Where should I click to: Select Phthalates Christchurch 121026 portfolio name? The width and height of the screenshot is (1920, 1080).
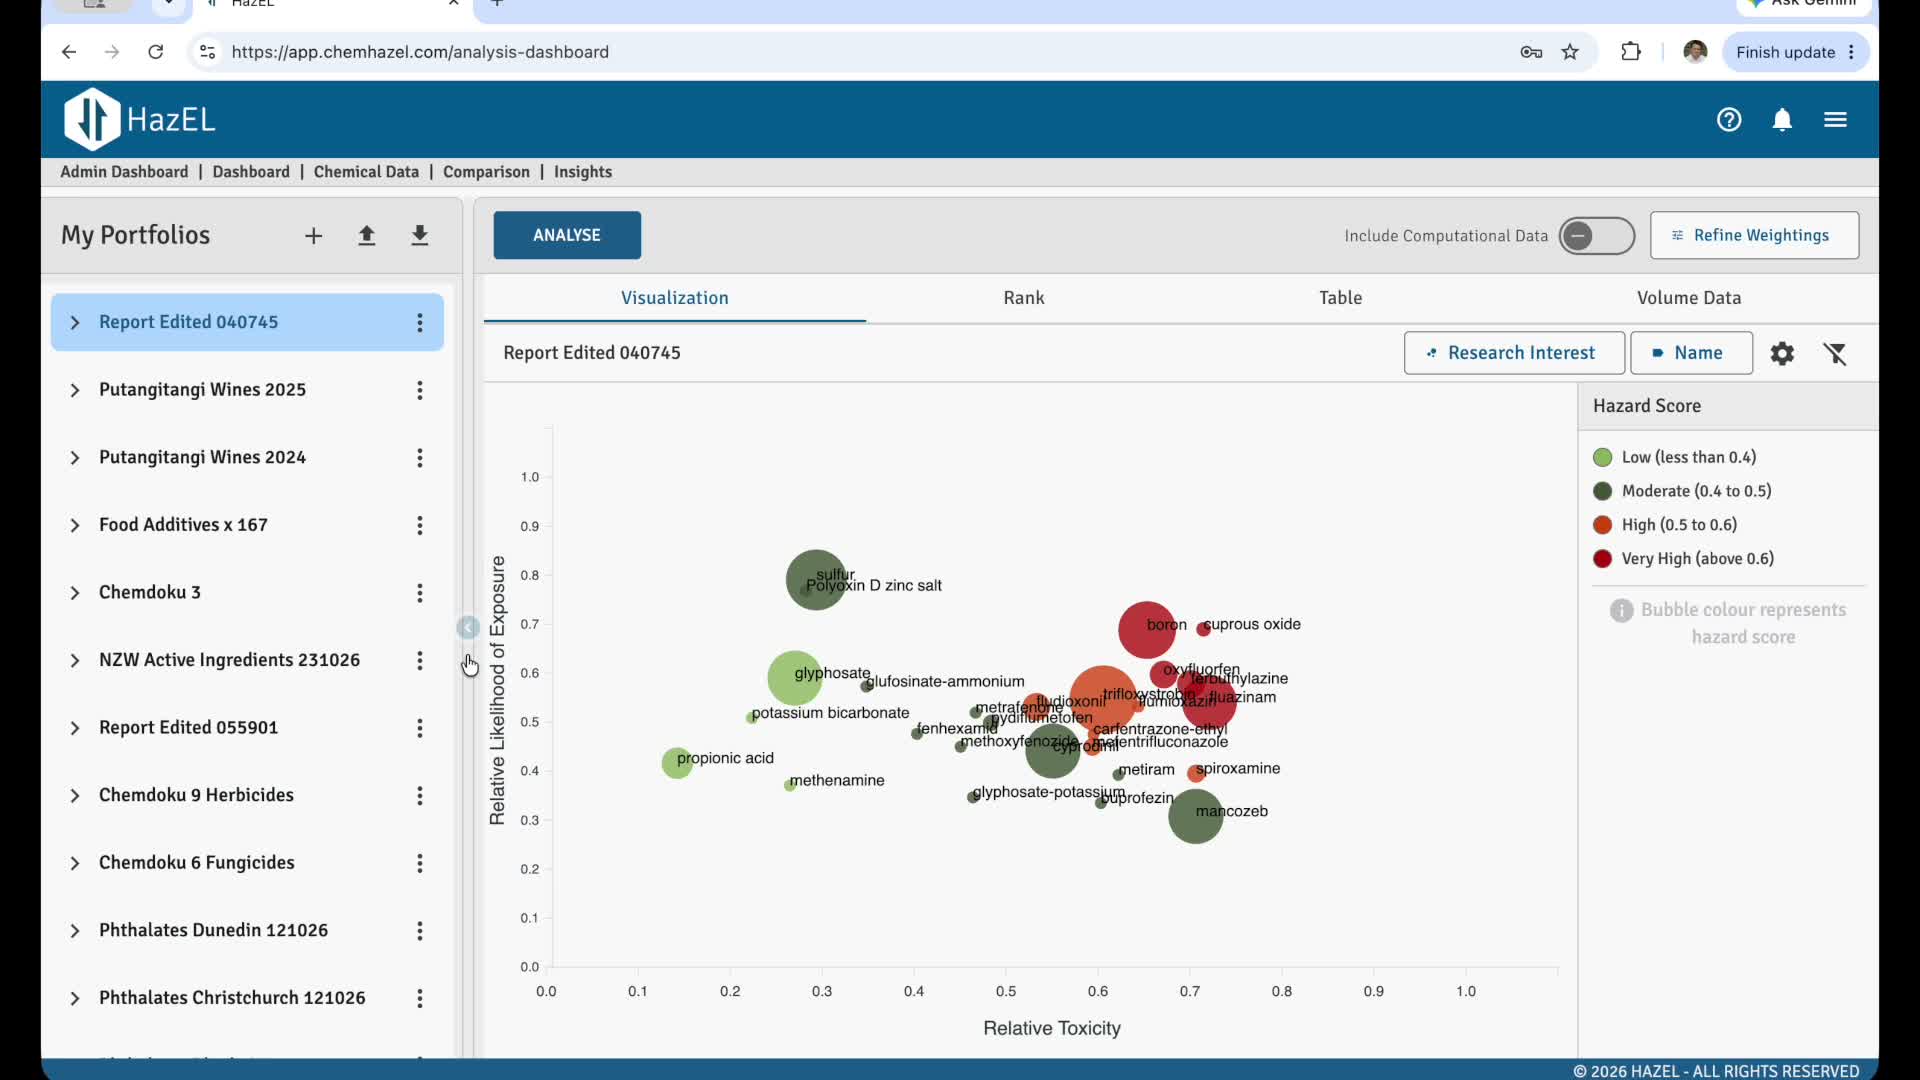(232, 998)
